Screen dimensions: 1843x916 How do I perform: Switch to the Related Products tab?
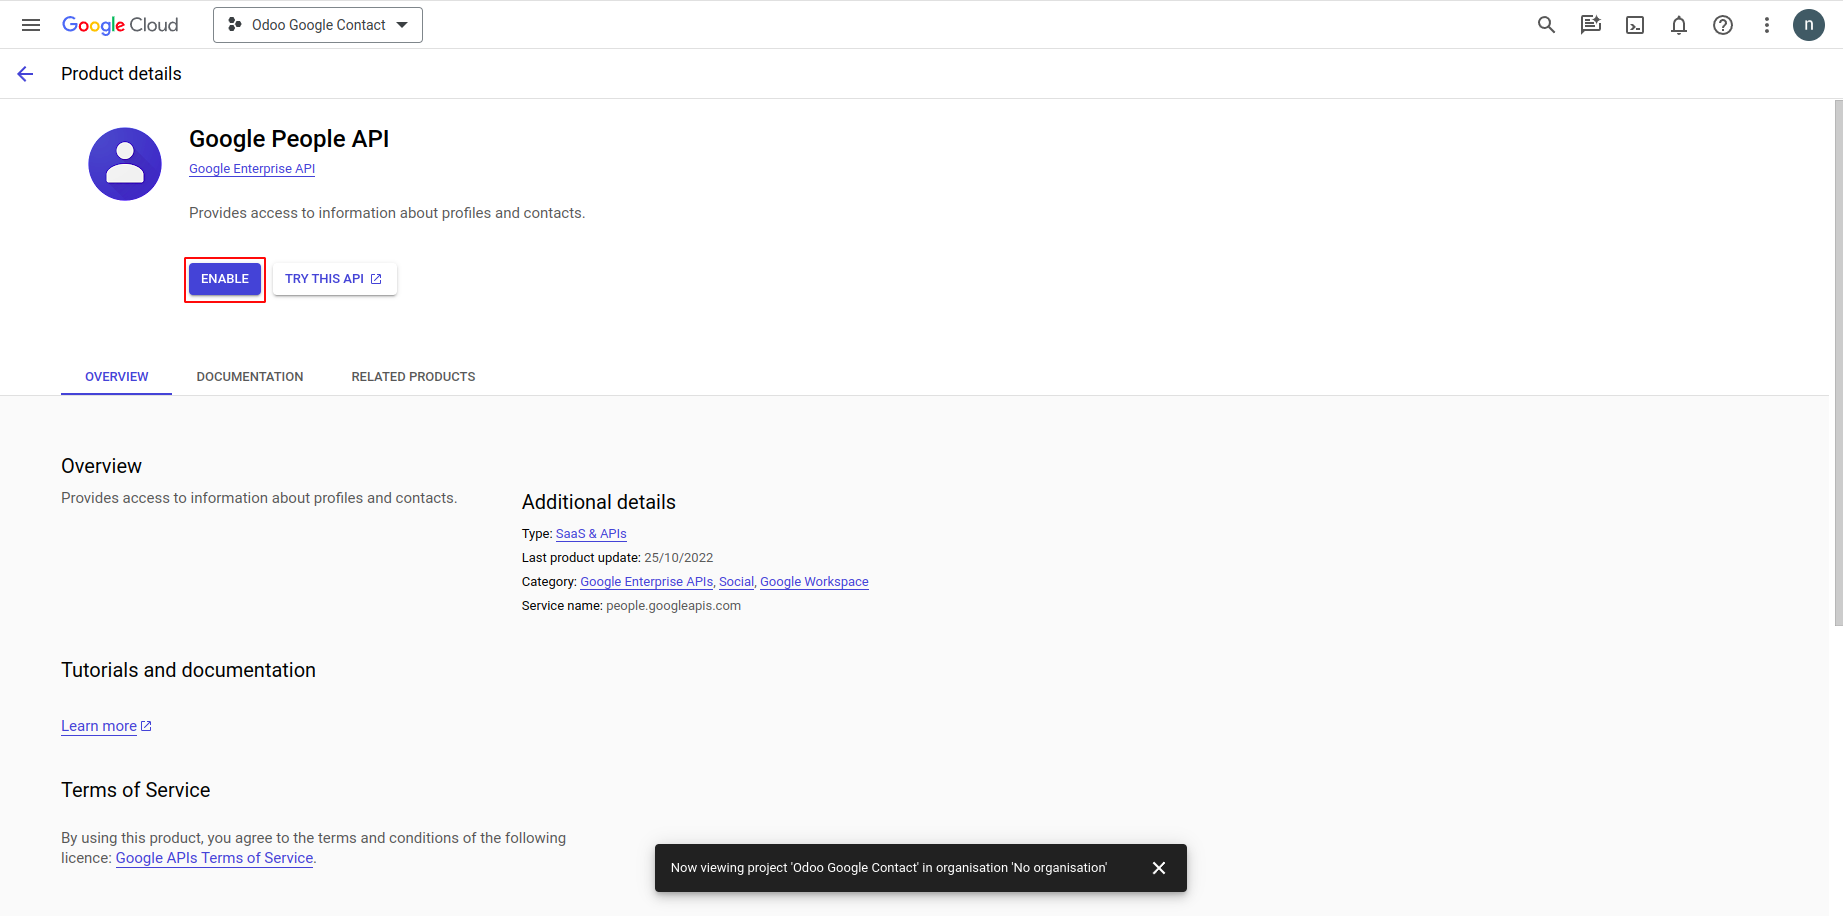tap(413, 377)
